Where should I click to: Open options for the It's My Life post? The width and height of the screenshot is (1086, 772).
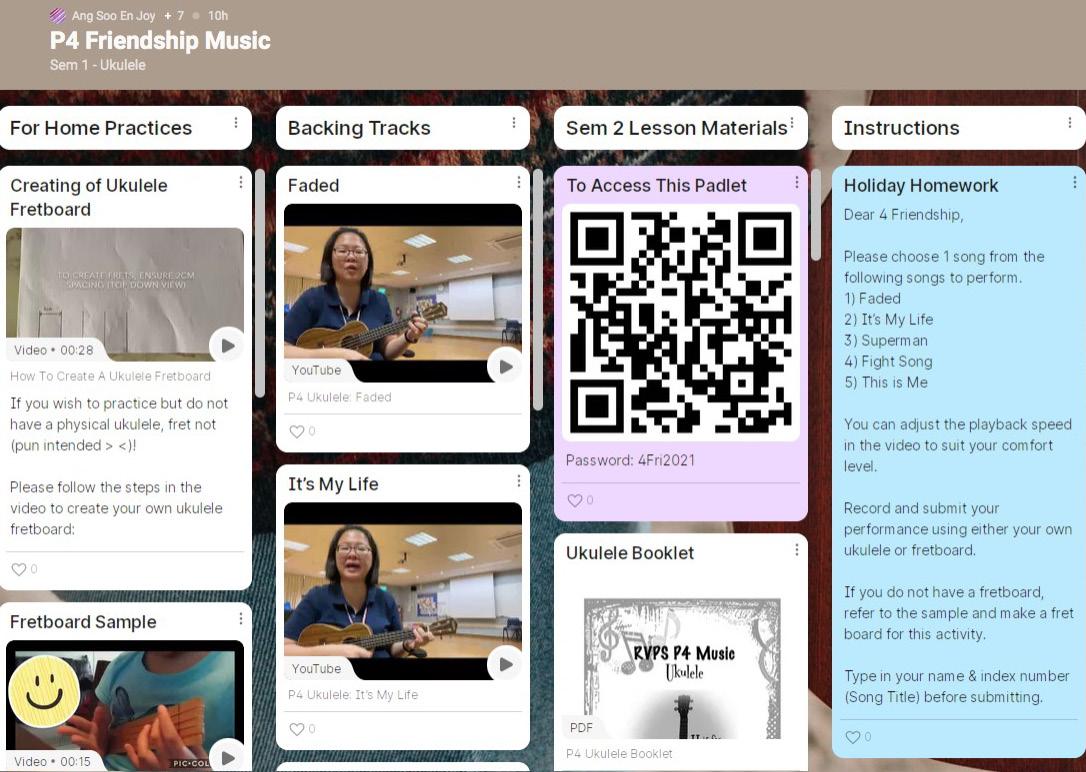(519, 481)
